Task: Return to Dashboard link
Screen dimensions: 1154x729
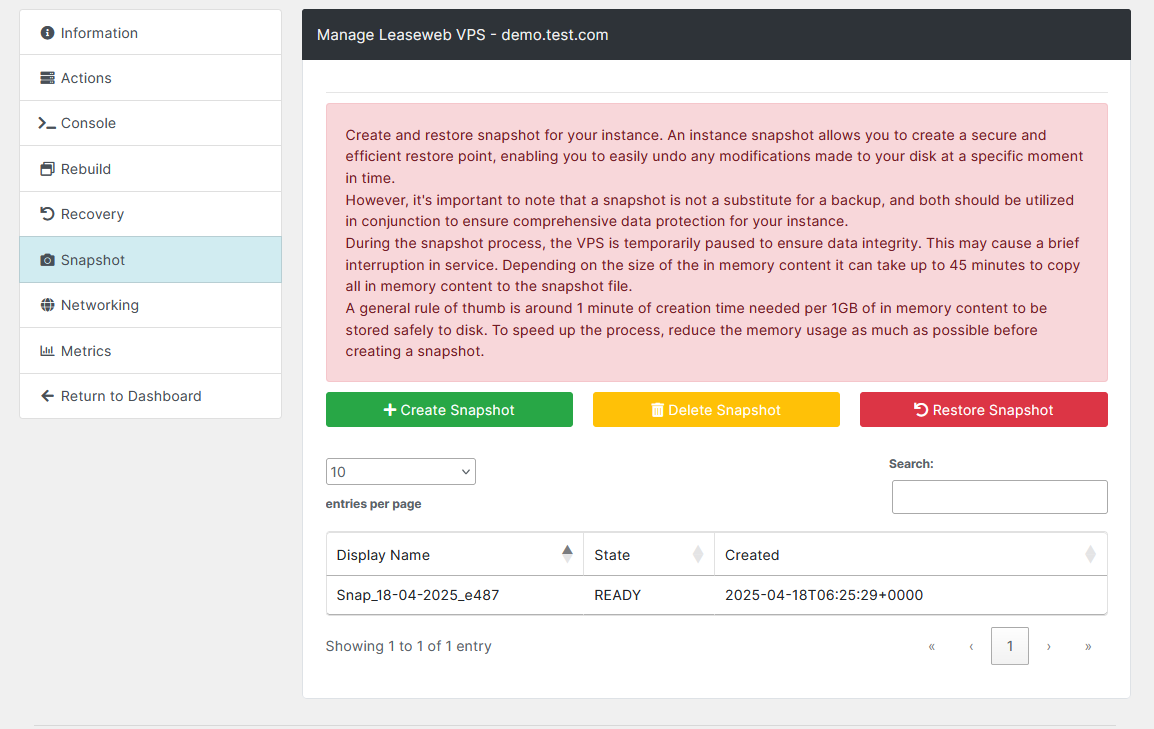Action: click(x=150, y=396)
